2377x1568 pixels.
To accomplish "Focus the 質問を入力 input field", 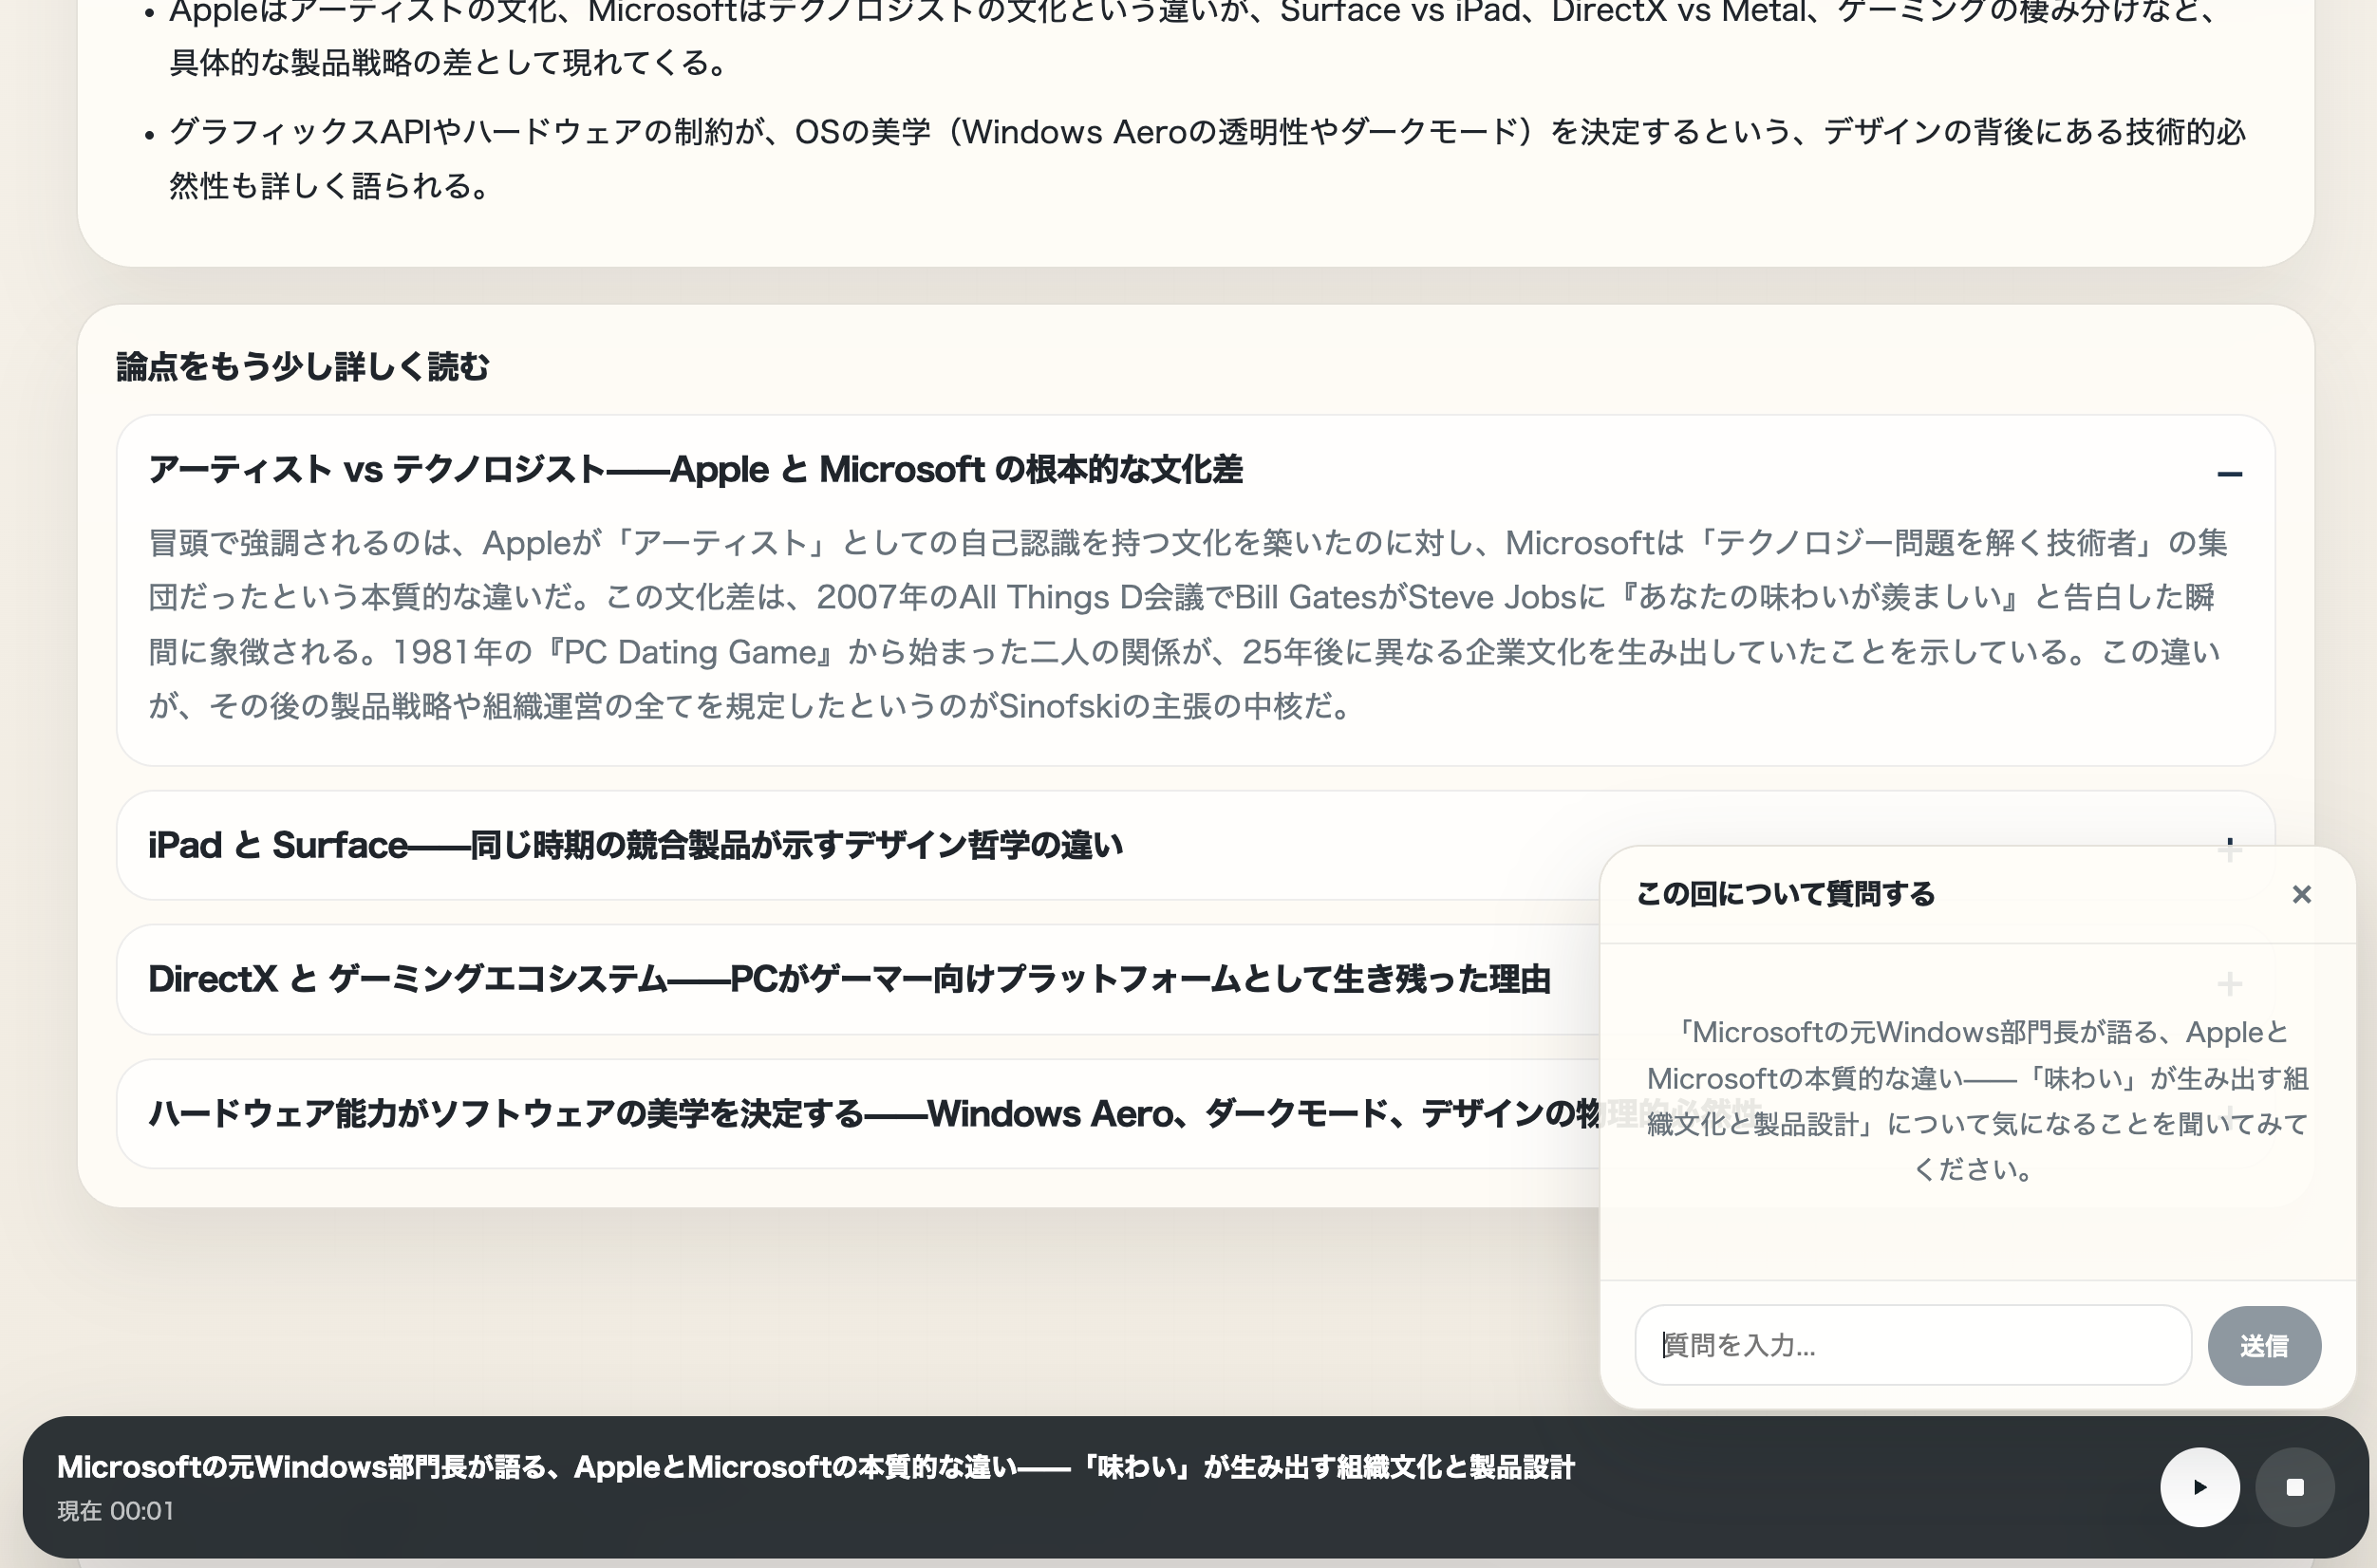I will (1912, 1345).
